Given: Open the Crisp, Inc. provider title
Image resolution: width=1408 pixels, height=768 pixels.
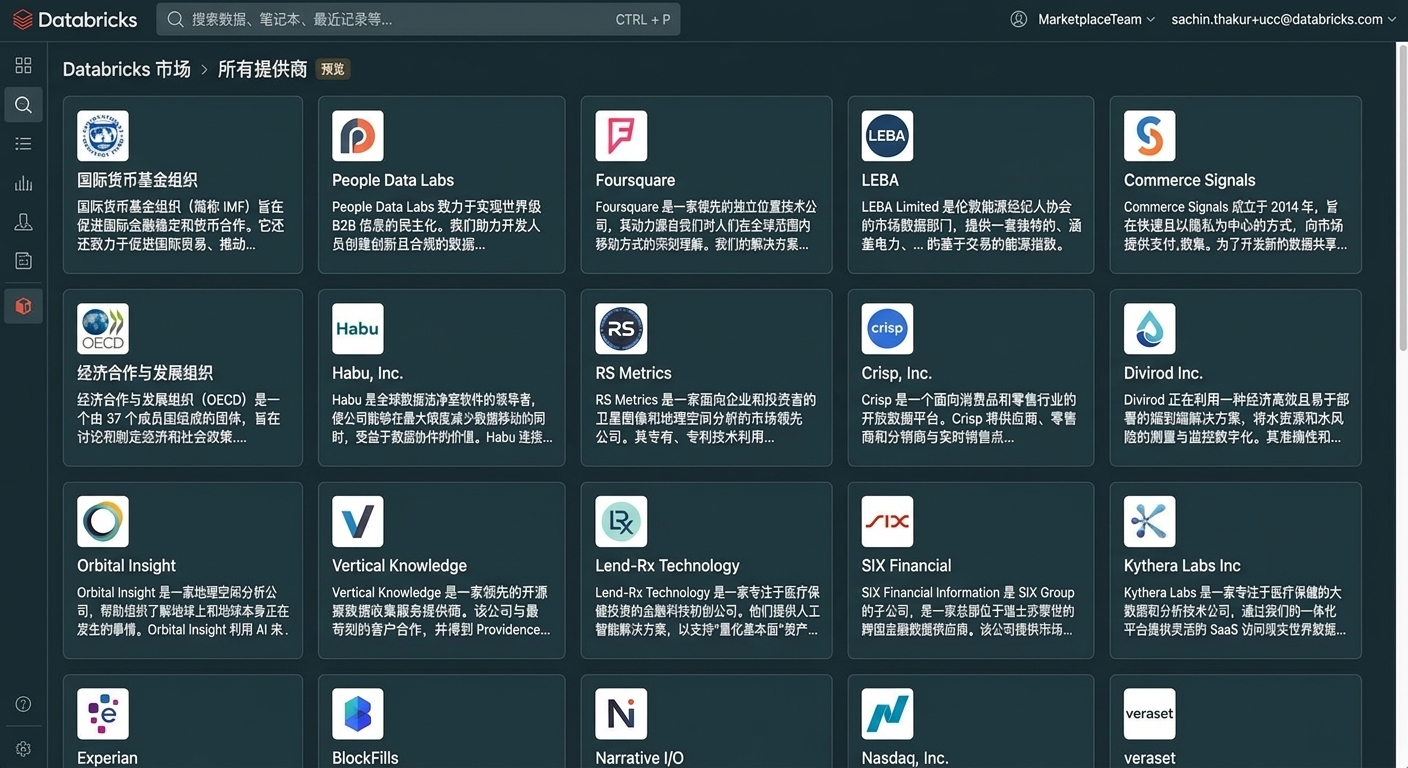Looking at the screenshot, I should [x=897, y=373].
